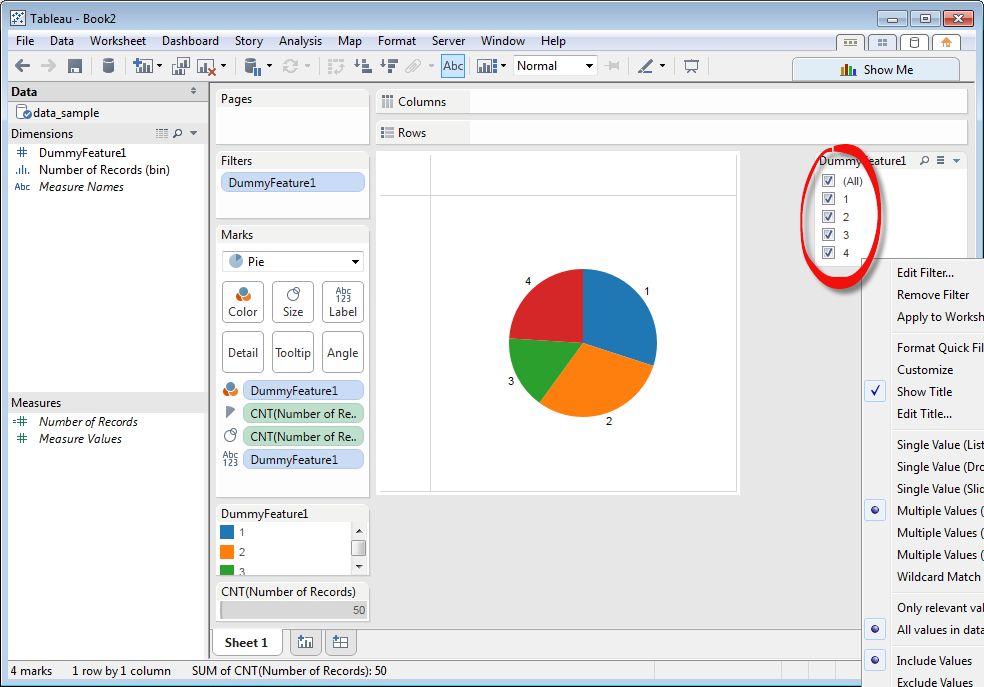The image size is (984, 687).
Task: Click the new worksheet tab icon at bottom
Action: (x=306, y=642)
